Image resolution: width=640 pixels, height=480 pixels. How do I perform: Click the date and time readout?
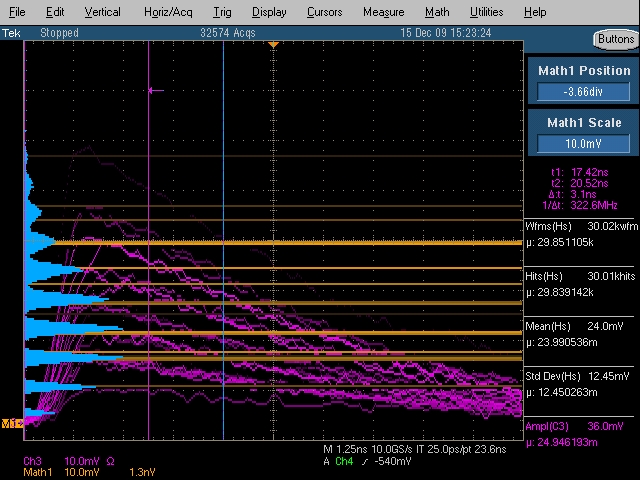[x=446, y=33]
